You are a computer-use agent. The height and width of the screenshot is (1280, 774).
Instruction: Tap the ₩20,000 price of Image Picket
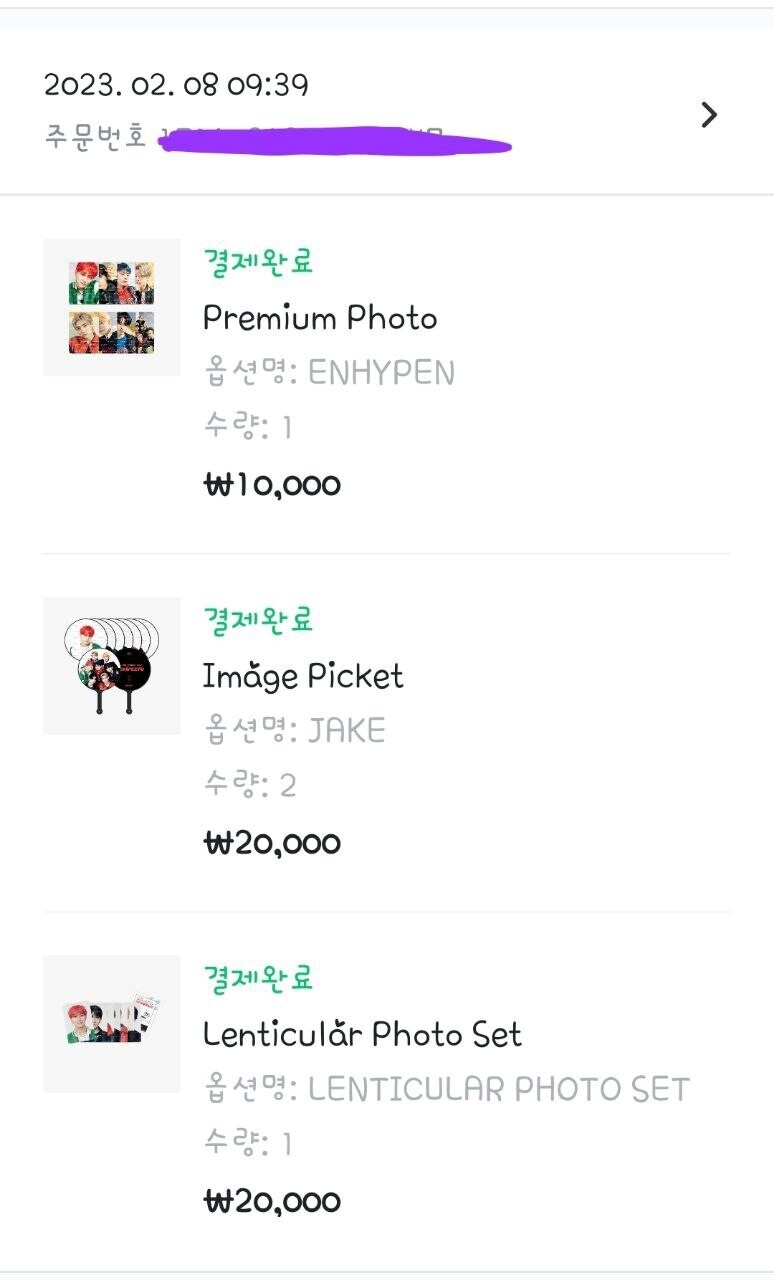[x=272, y=843]
